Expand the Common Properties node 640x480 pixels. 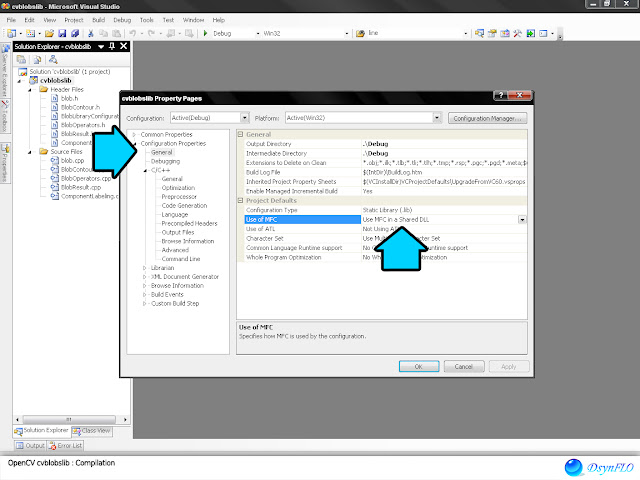click(134, 134)
